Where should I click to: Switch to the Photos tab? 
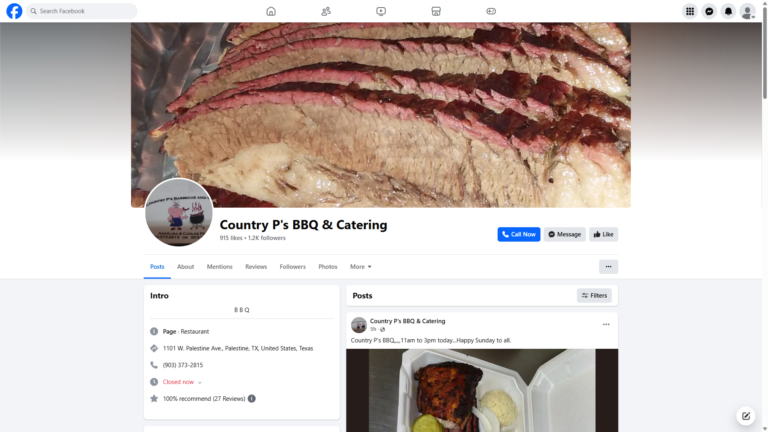click(328, 266)
